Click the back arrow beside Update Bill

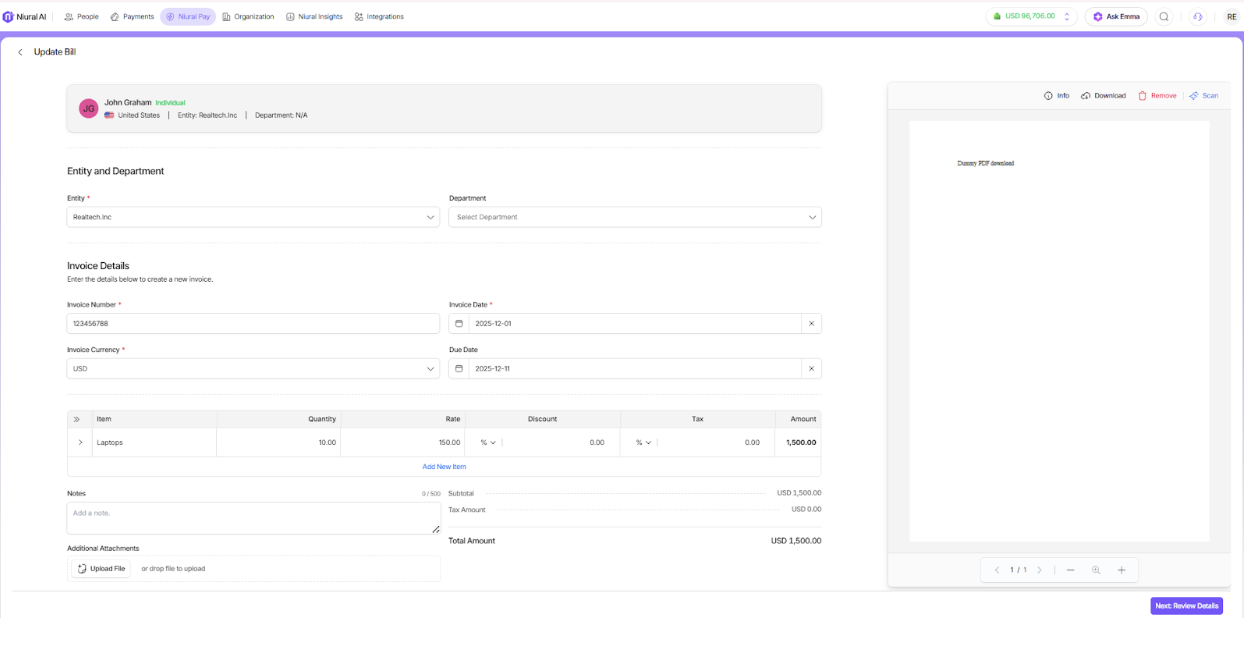20,52
